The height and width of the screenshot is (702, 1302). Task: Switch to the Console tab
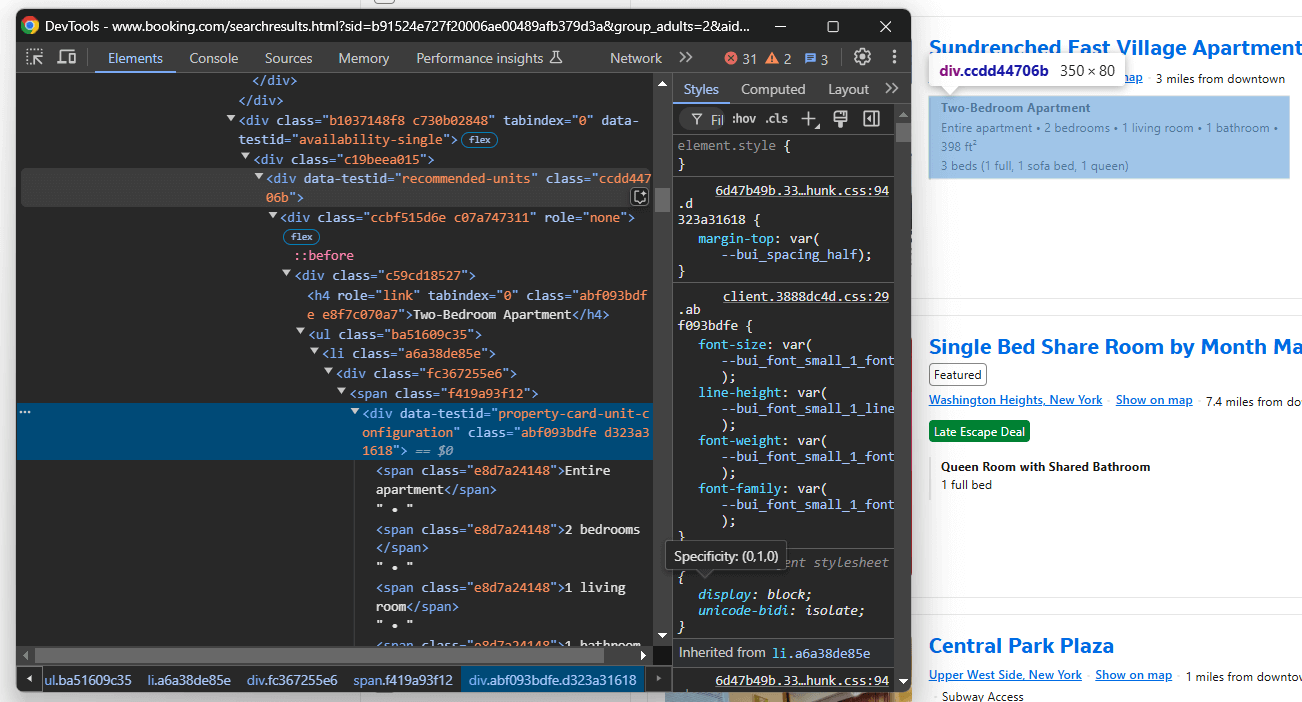point(214,58)
